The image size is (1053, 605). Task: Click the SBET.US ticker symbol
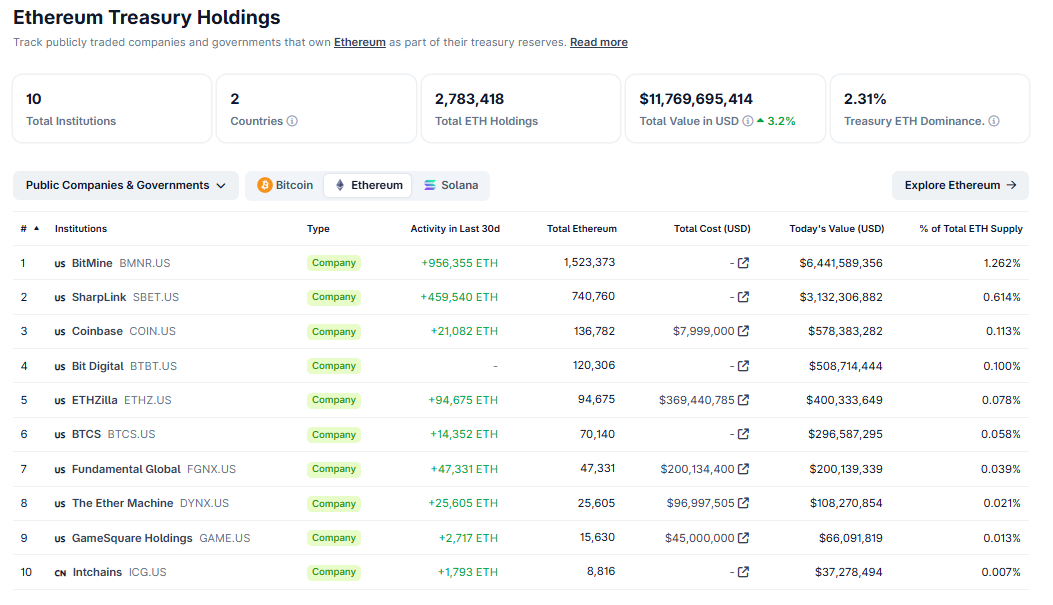coord(156,297)
